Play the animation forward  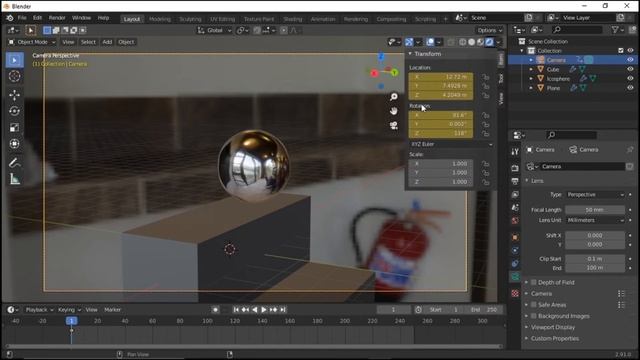coord(264,310)
